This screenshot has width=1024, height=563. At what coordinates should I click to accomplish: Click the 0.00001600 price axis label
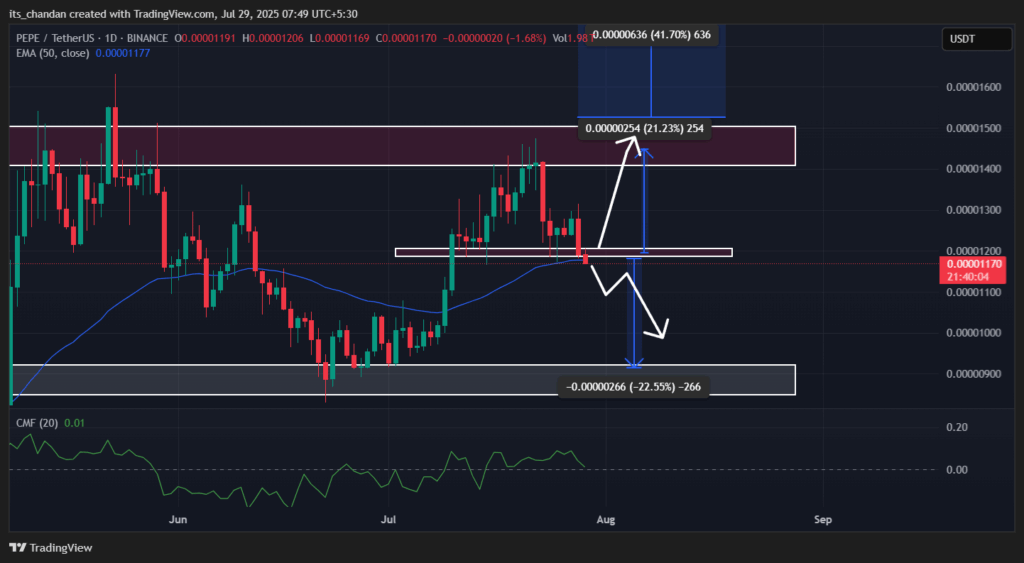point(973,88)
